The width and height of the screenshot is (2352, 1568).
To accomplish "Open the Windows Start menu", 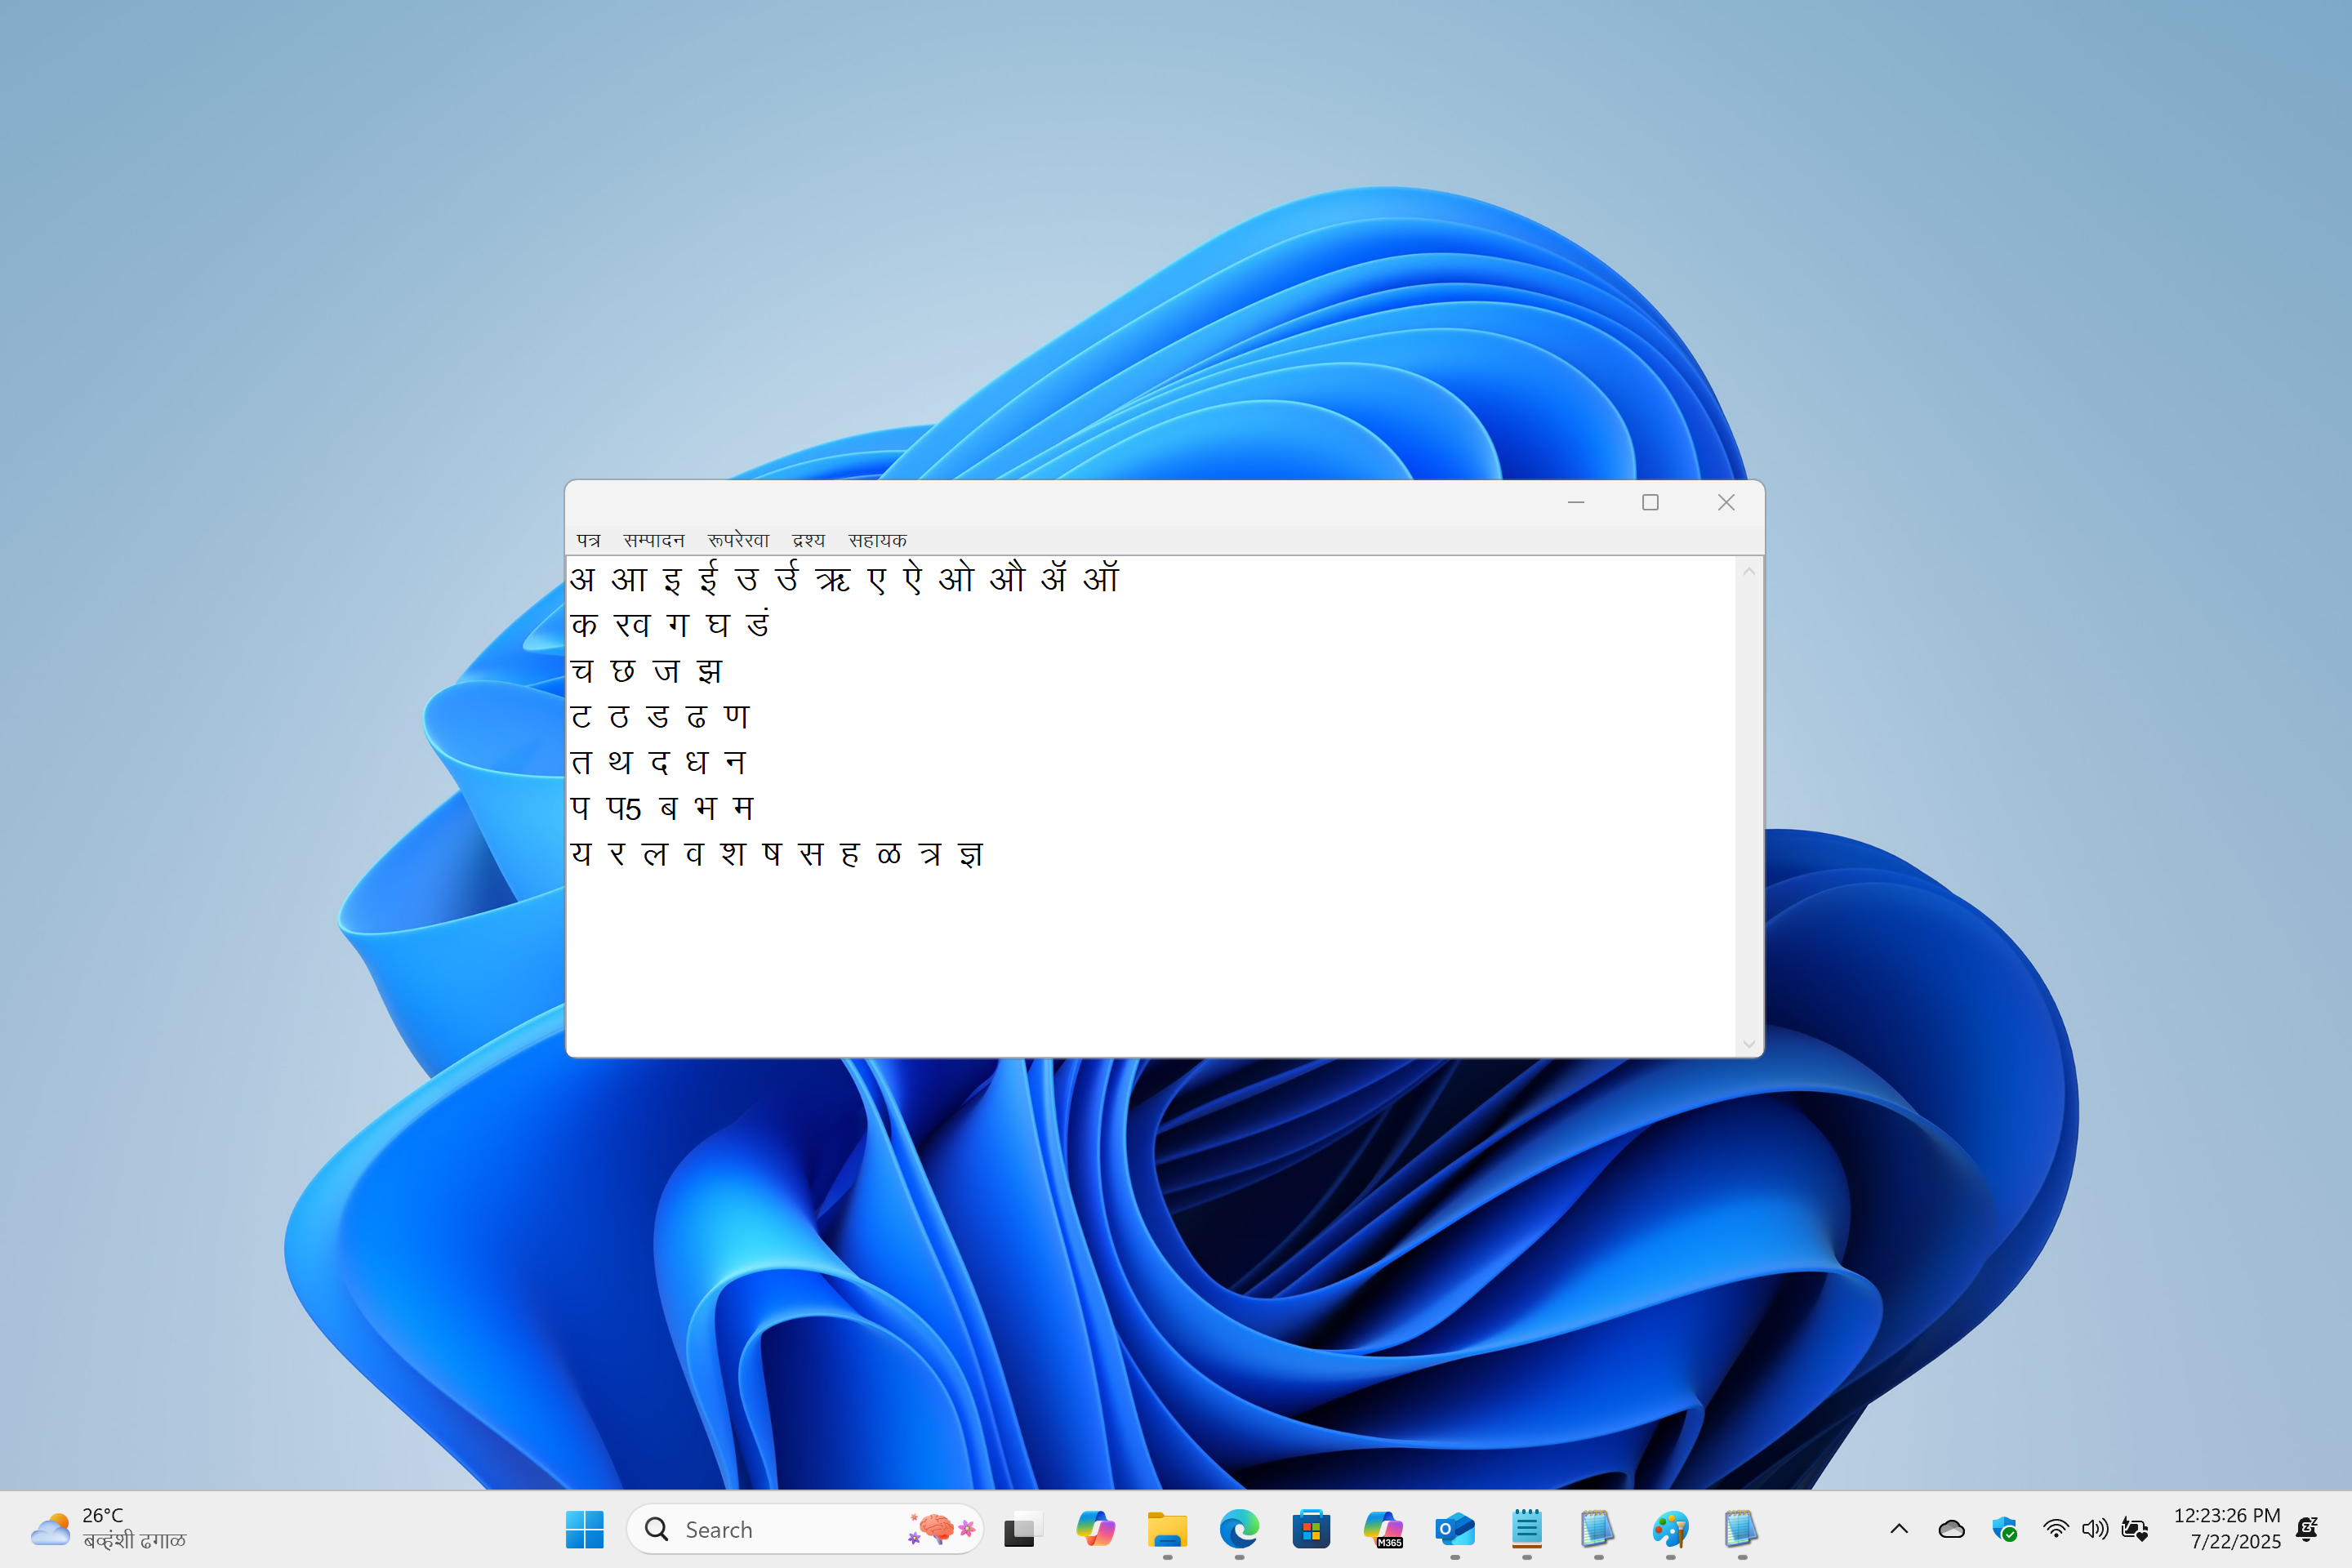I will tap(584, 1529).
